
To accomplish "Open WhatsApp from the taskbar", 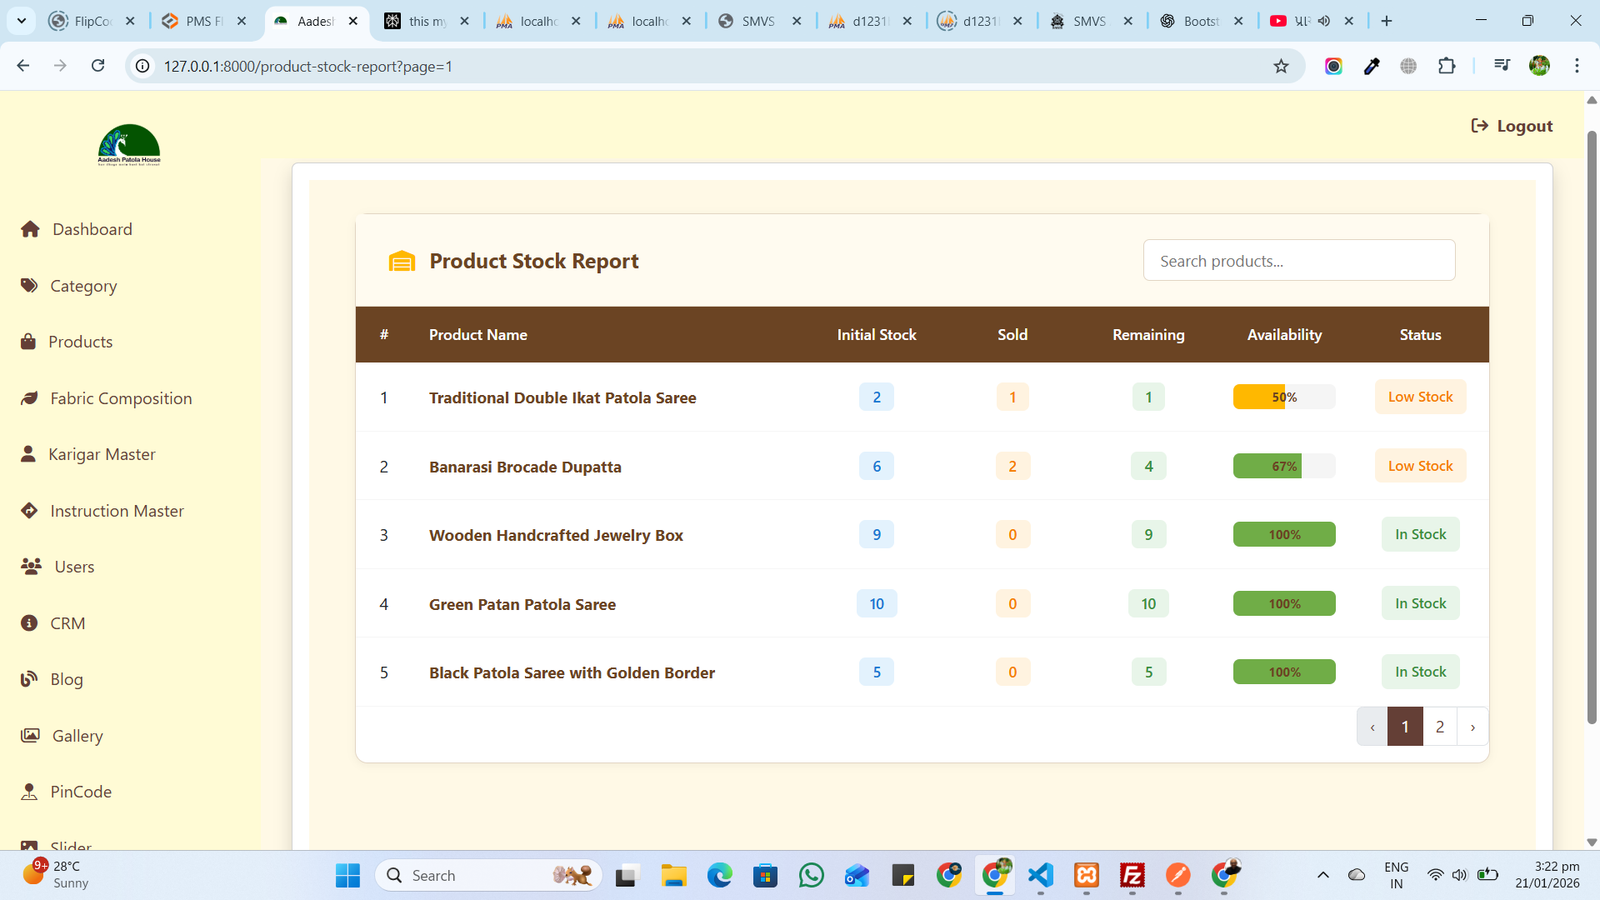I will point(811,875).
